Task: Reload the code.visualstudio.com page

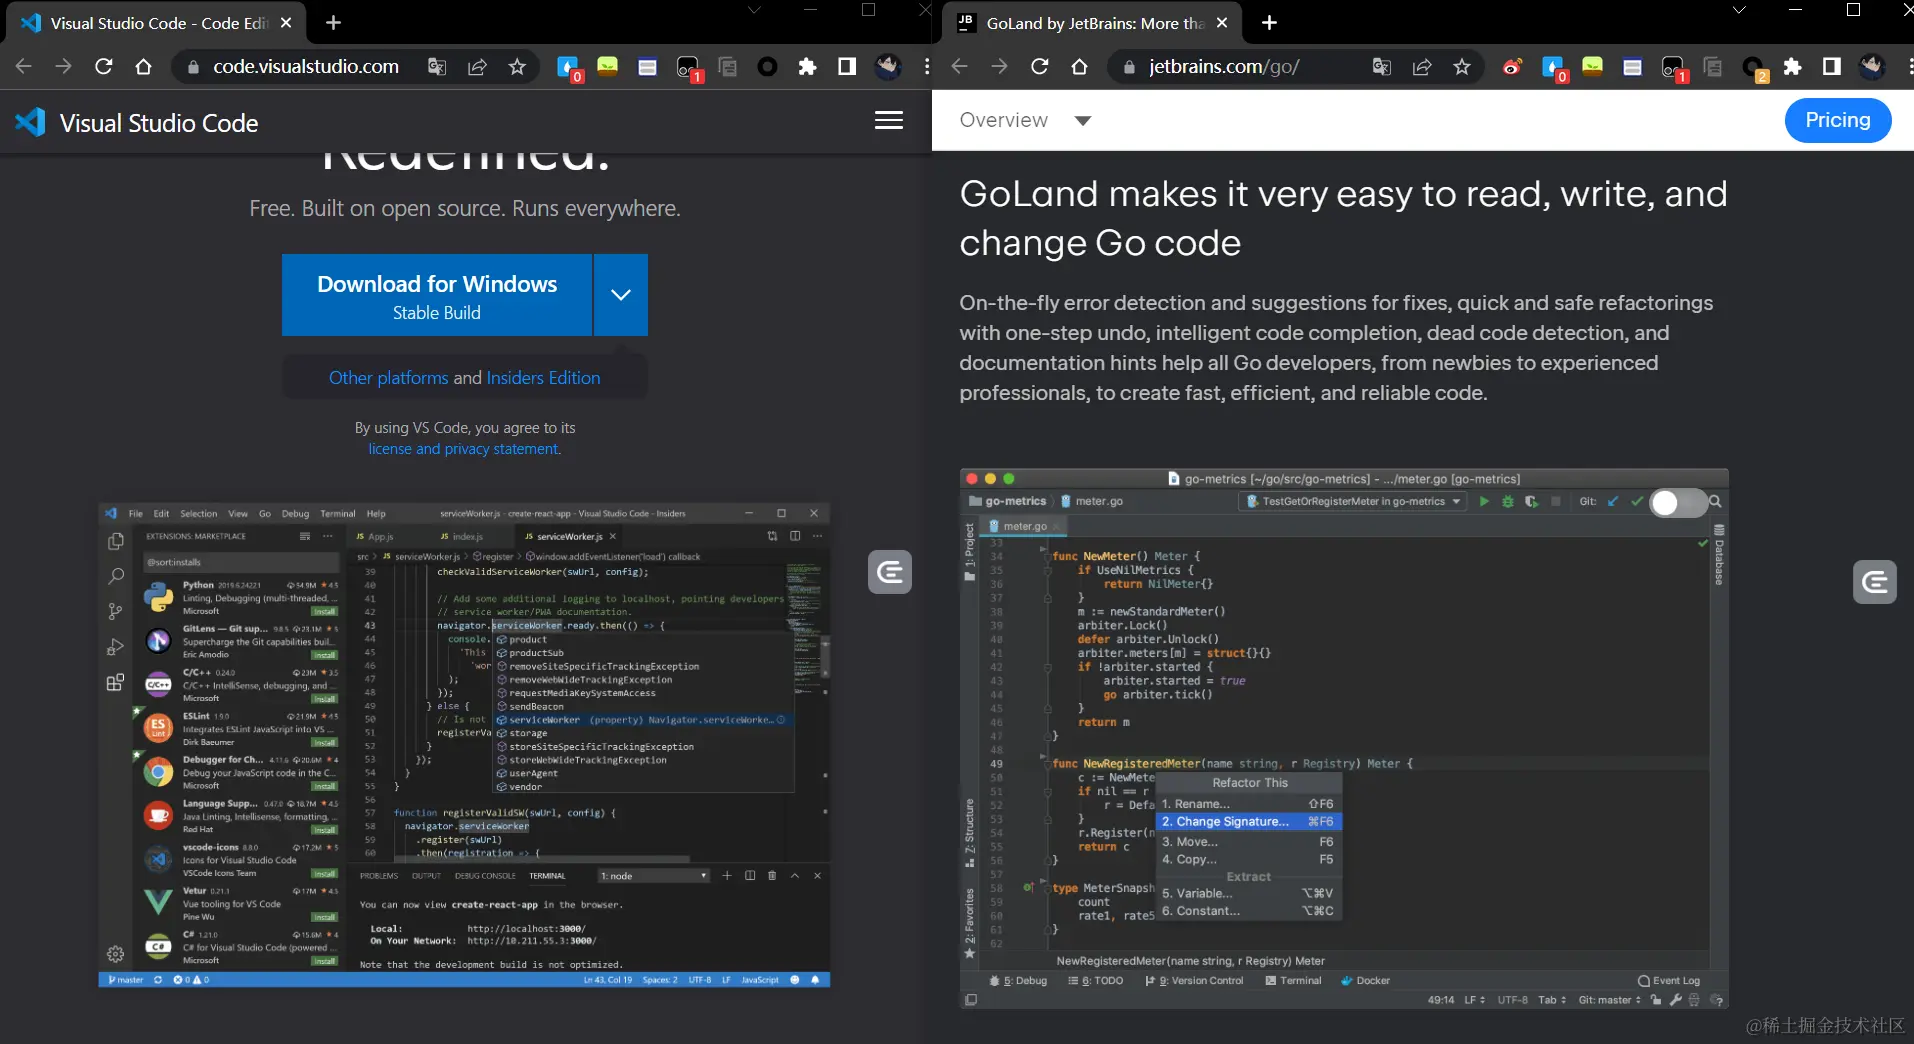Action: click(x=104, y=67)
